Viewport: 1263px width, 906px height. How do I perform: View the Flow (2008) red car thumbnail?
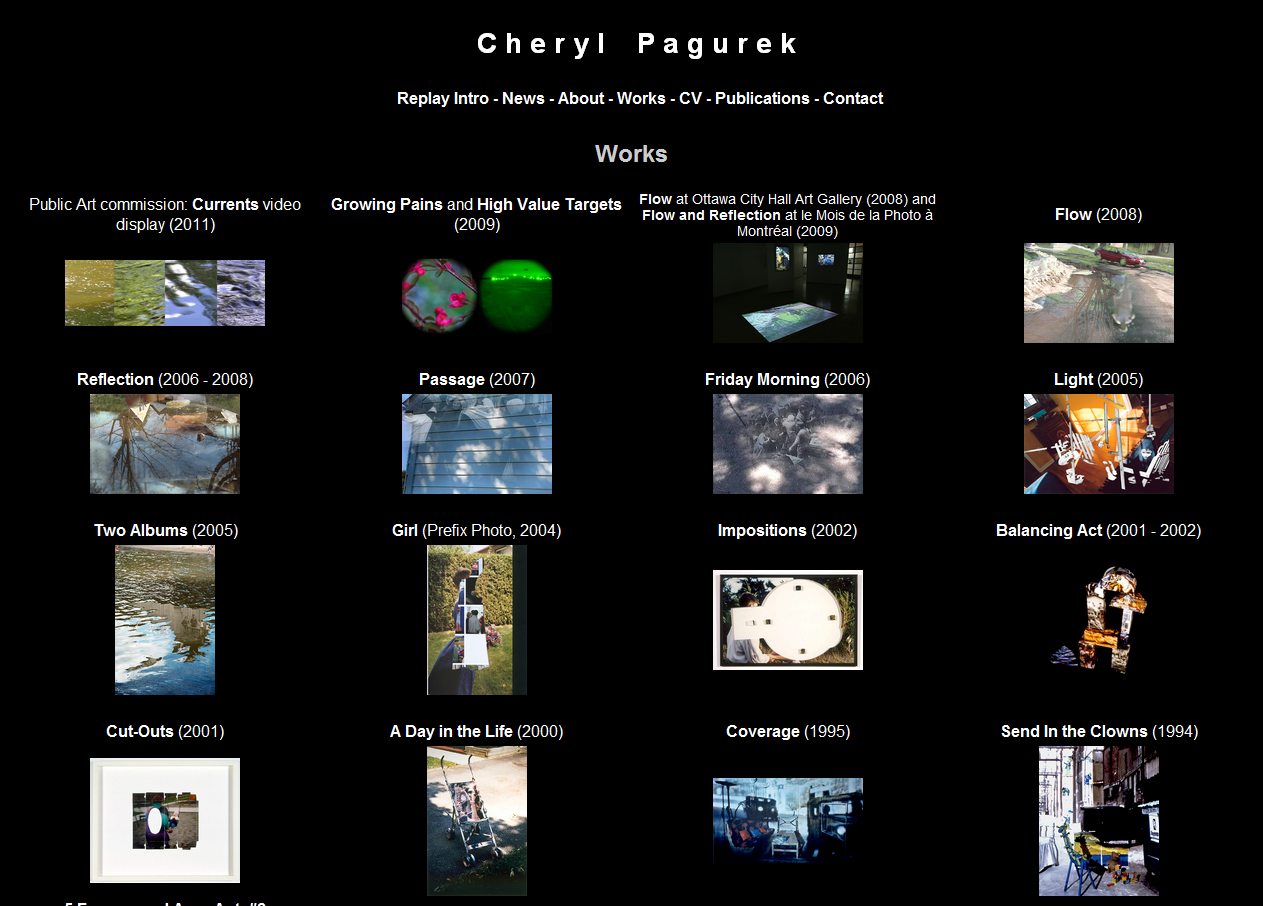pos(1098,293)
